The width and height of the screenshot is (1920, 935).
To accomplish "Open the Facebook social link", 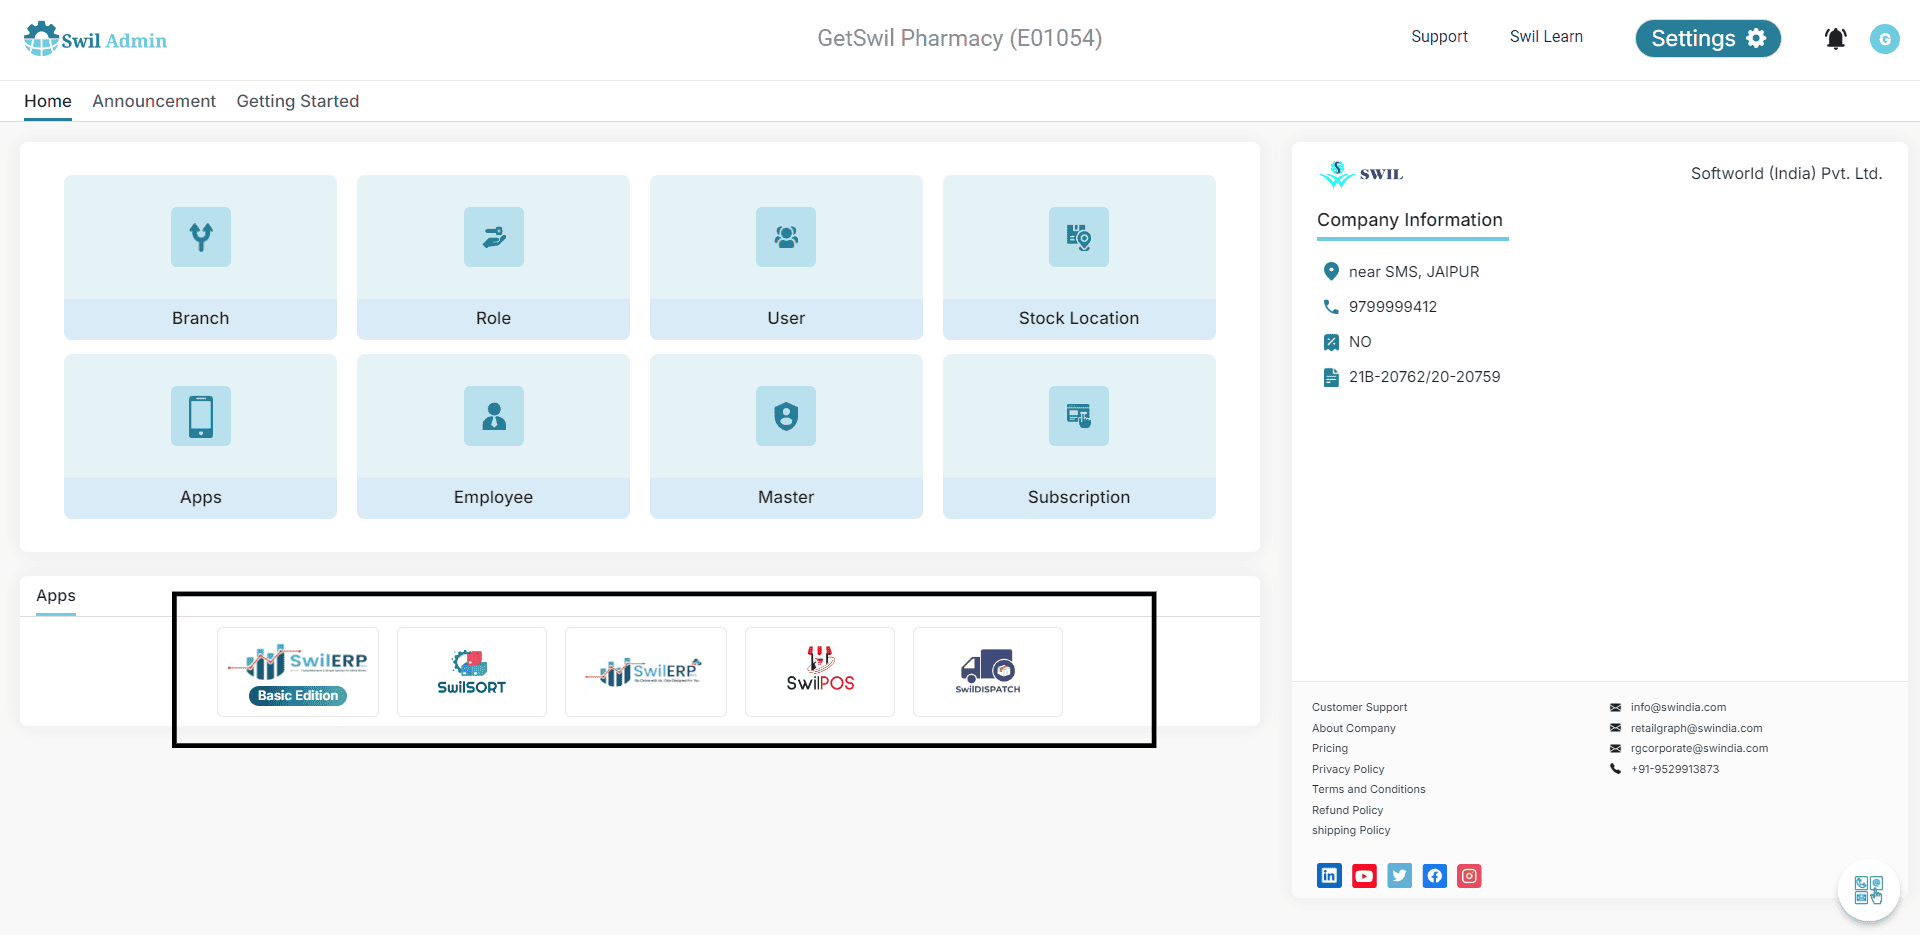I will pyautogui.click(x=1435, y=876).
